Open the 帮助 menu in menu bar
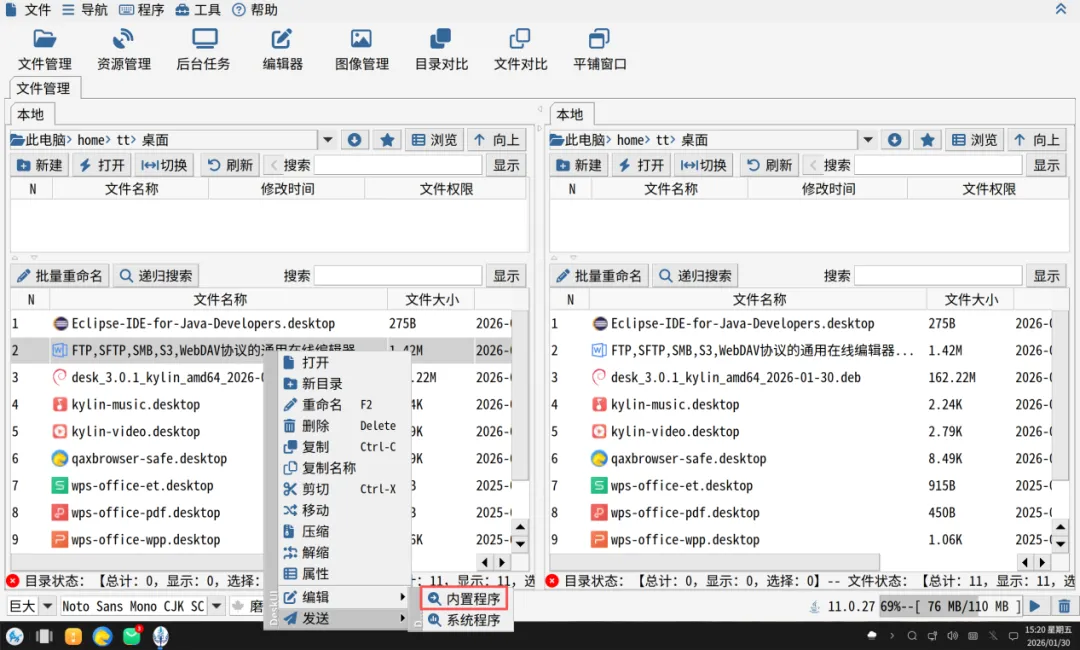Viewport: 1080px width, 650px height. pyautogui.click(x=255, y=10)
